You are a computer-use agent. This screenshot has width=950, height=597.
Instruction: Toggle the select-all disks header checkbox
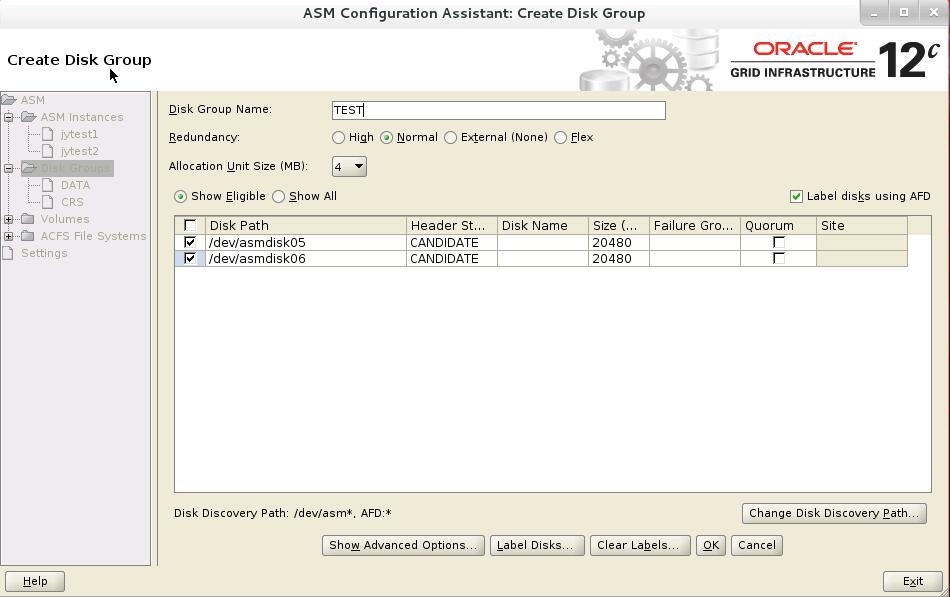[x=190, y=225]
